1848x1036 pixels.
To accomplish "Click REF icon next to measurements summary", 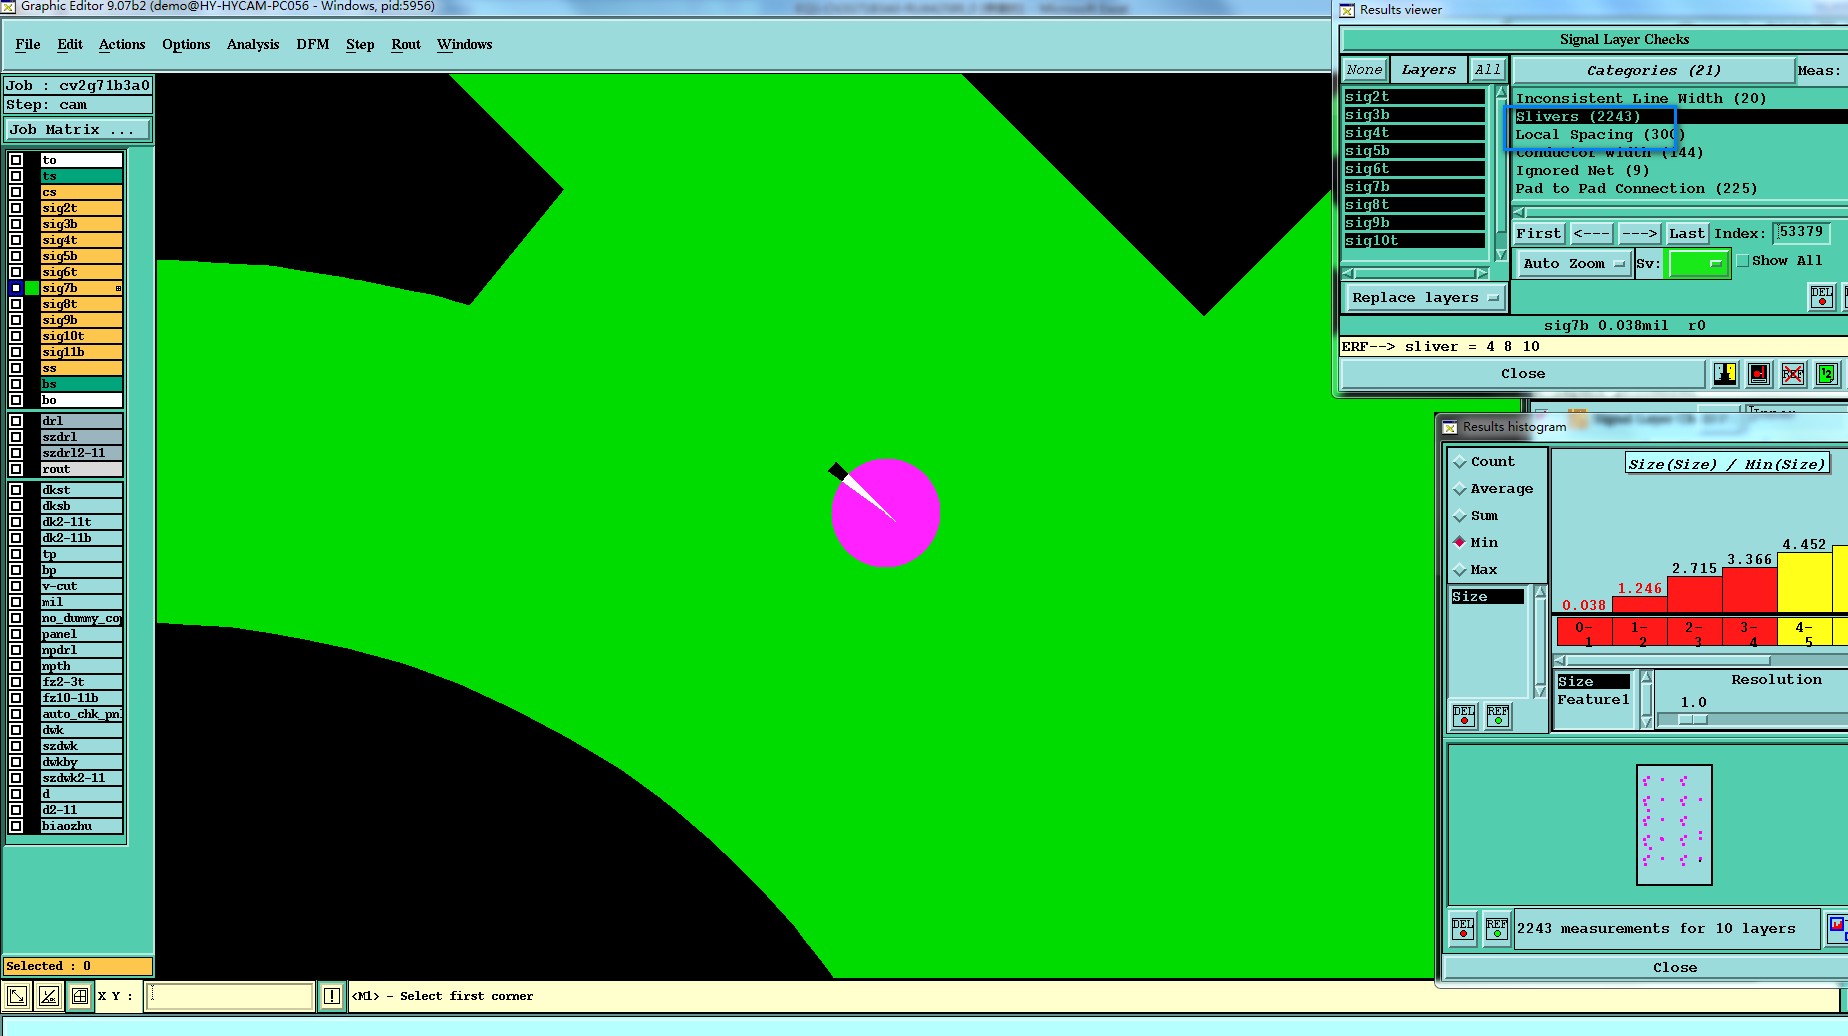I will tap(1497, 929).
